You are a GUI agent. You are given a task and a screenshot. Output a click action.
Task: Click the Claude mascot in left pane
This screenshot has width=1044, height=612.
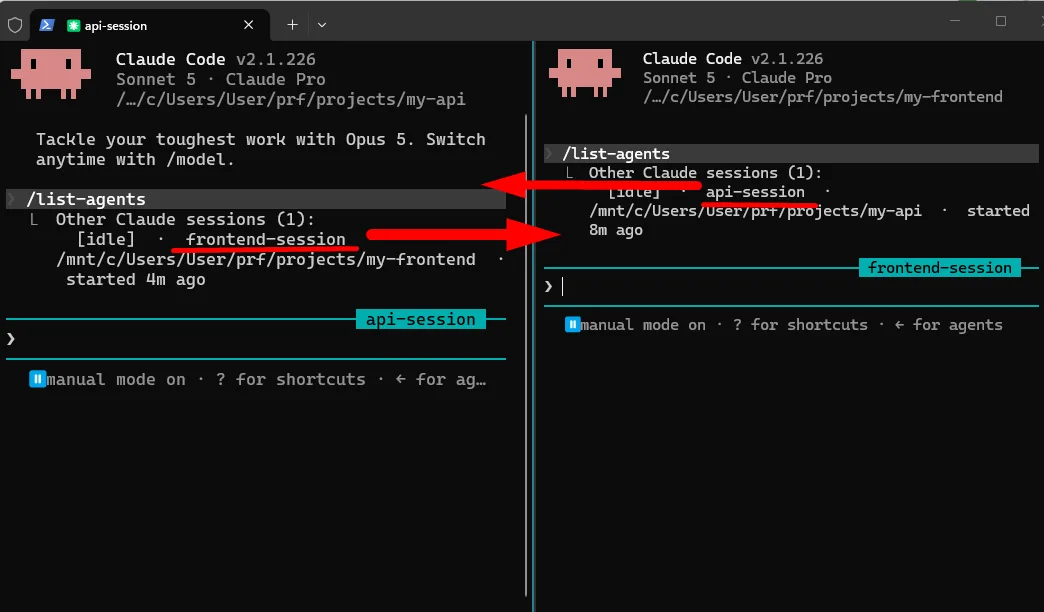pyautogui.click(x=51, y=74)
